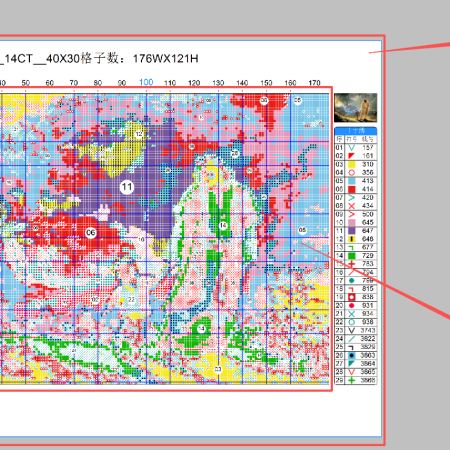Pick the green swatch for thread 729

[x=351, y=256]
